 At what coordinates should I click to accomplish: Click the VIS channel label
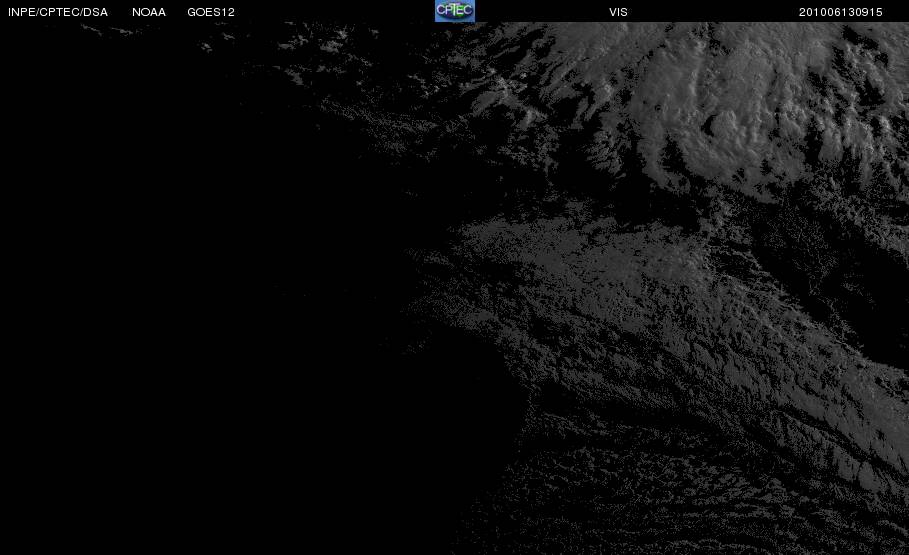pos(619,12)
